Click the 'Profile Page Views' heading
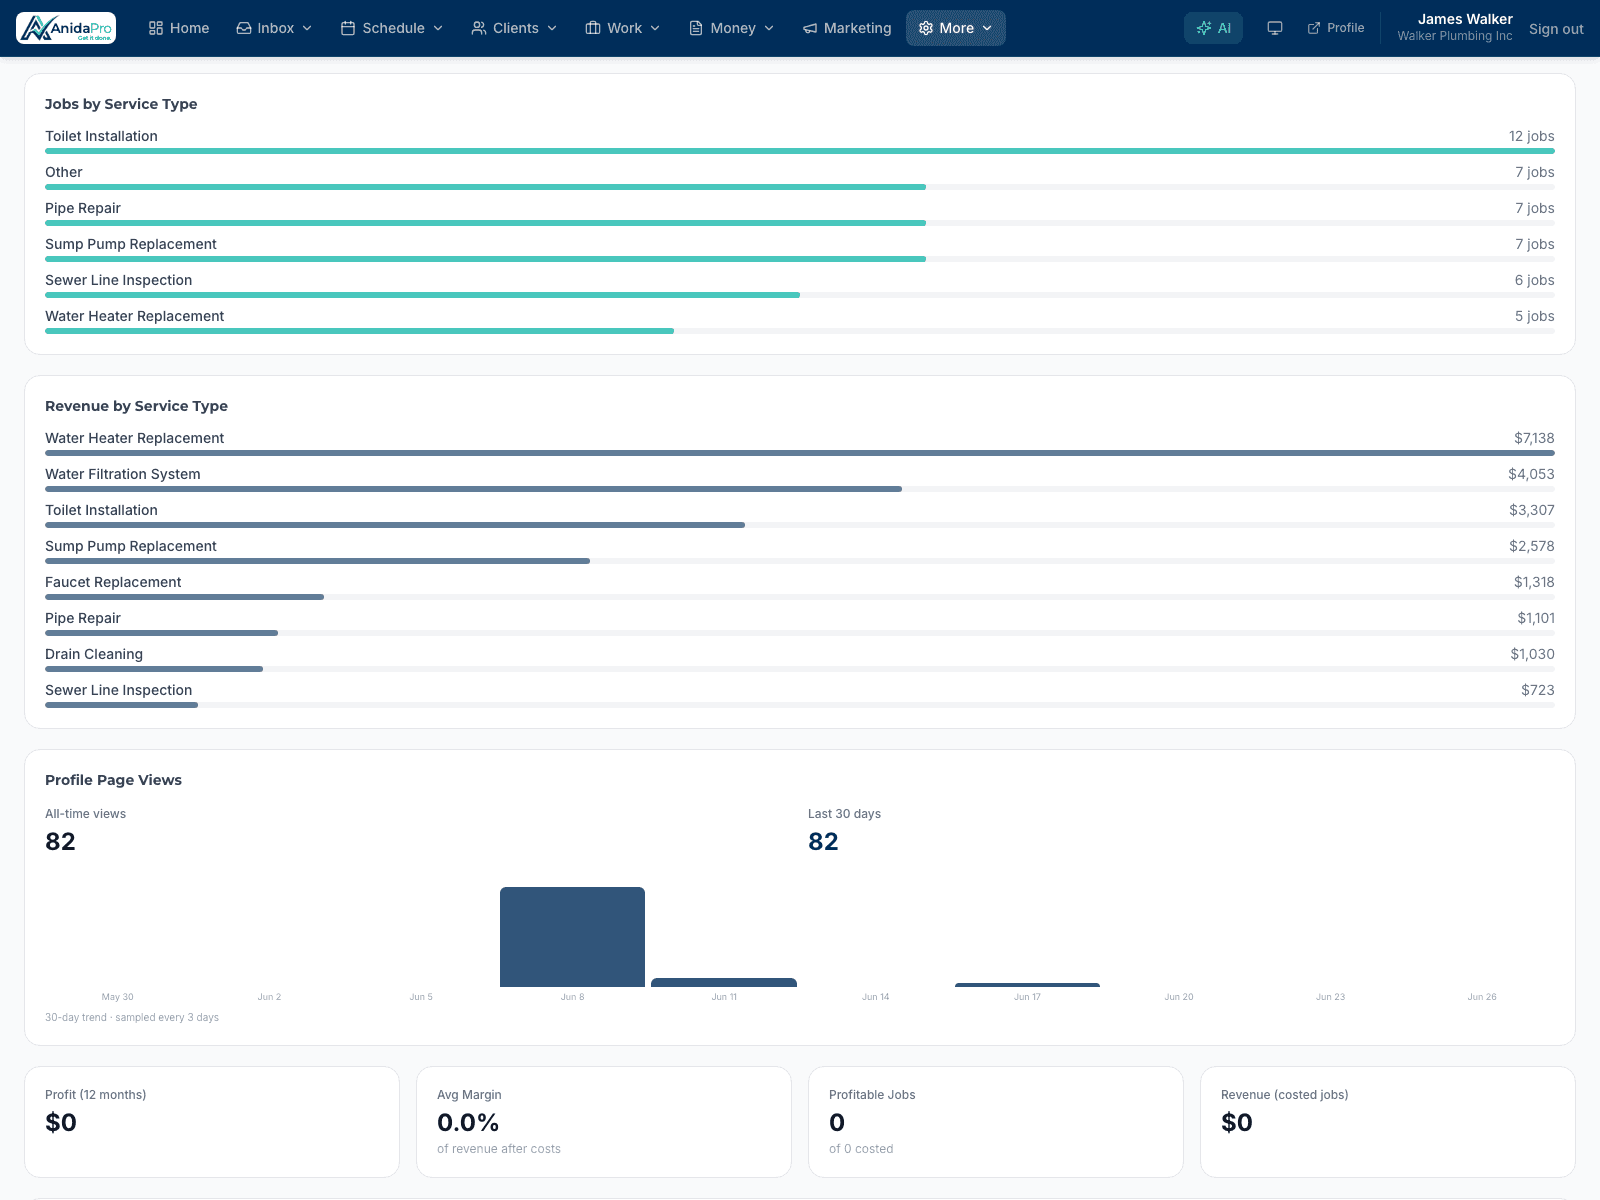This screenshot has width=1600, height=1200. (x=113, y=780)
